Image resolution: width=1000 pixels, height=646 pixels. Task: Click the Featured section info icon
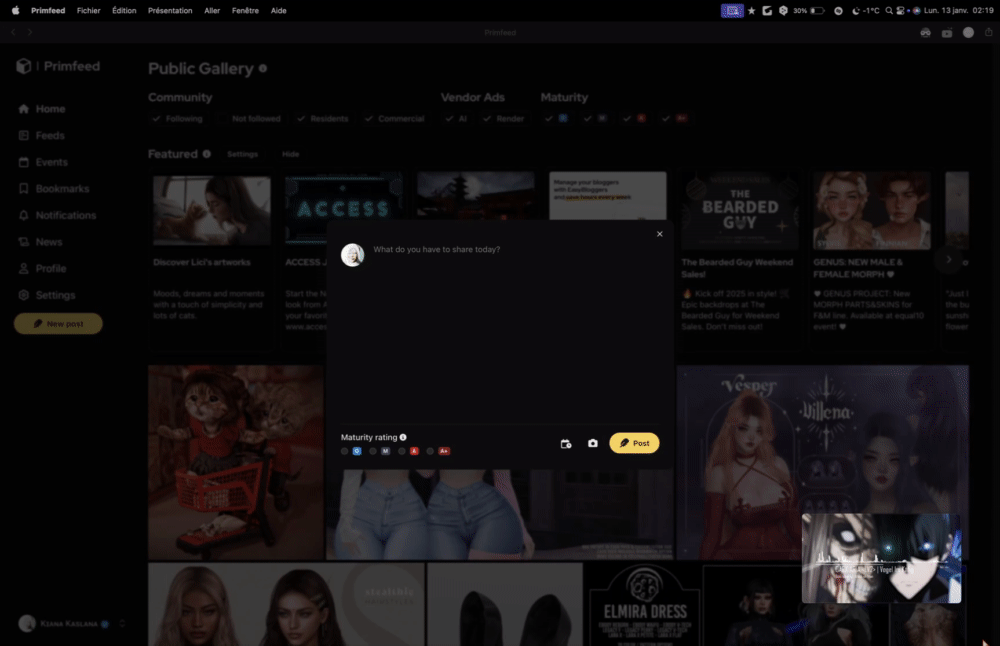(207, 154)
